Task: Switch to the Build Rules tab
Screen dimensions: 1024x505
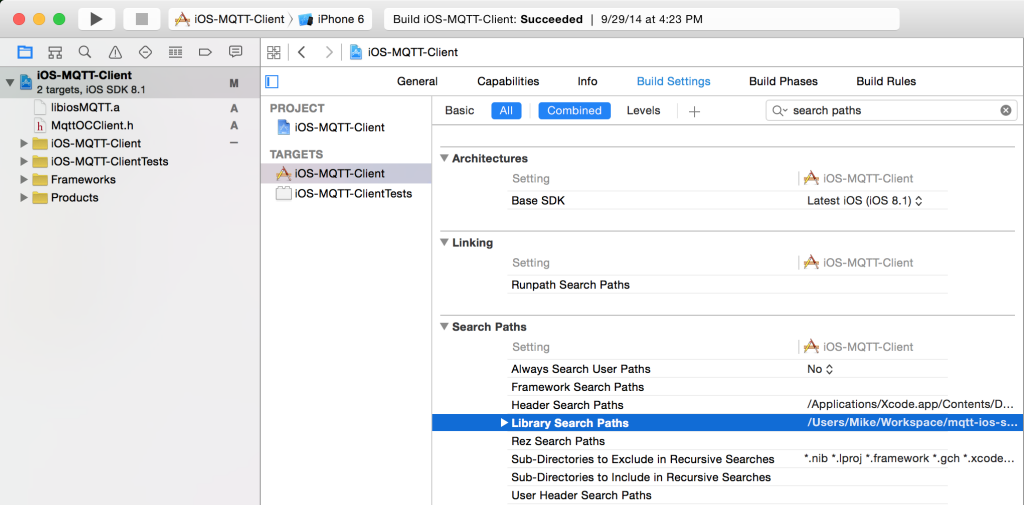Action: (886, 82)
